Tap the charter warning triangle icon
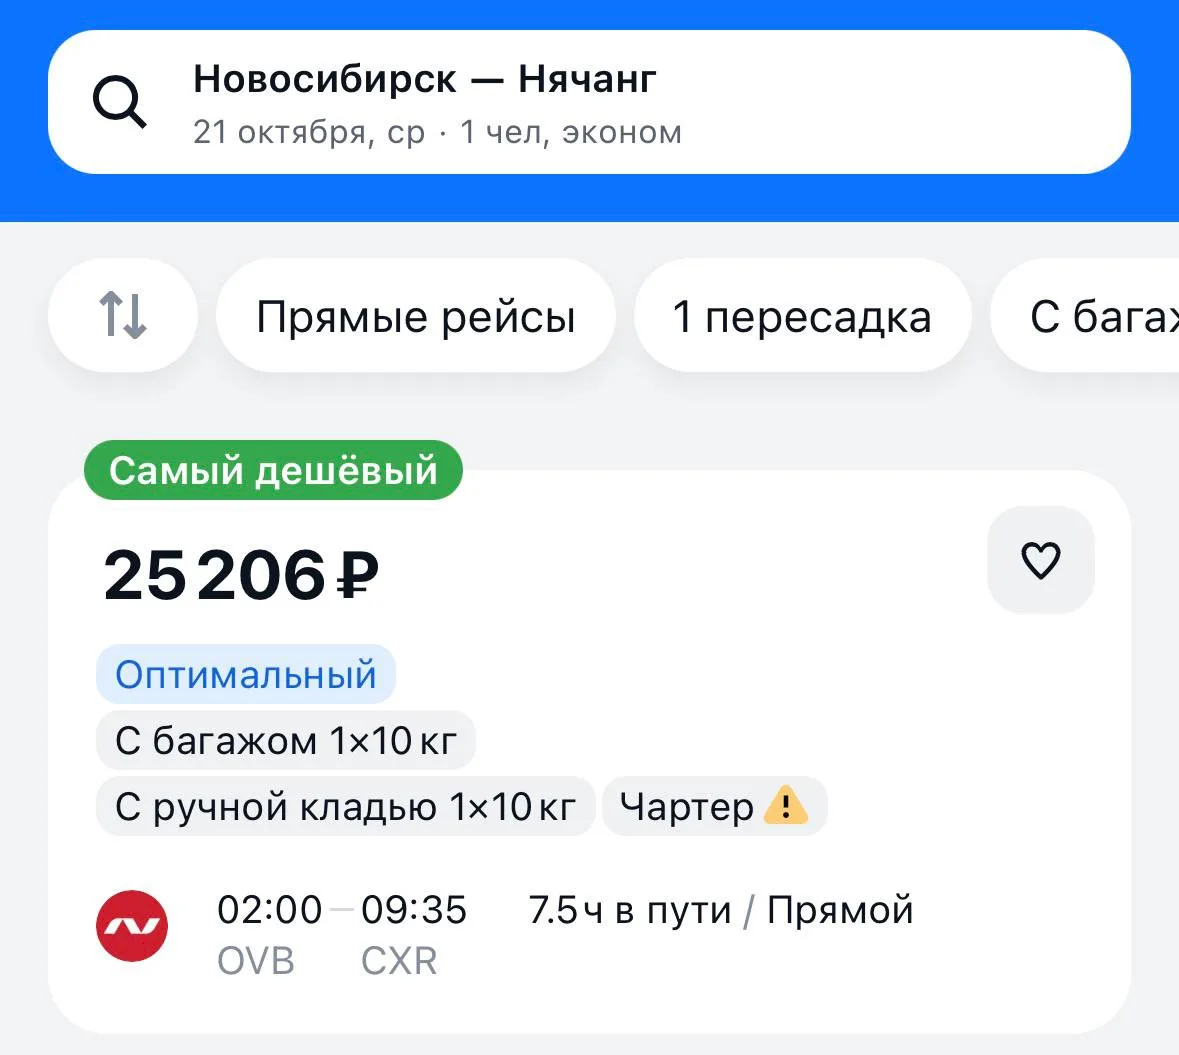This screenshot has width=1179, height=1055. pyautogui.click(x=785, y=805)
